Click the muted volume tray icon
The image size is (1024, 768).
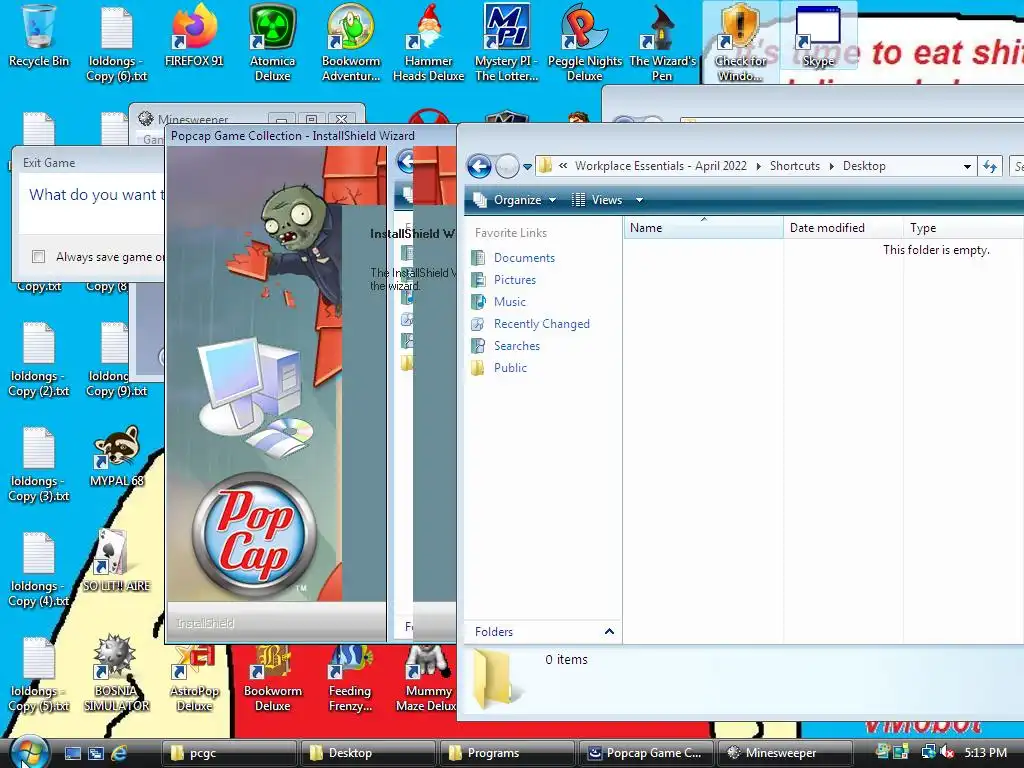946,753
